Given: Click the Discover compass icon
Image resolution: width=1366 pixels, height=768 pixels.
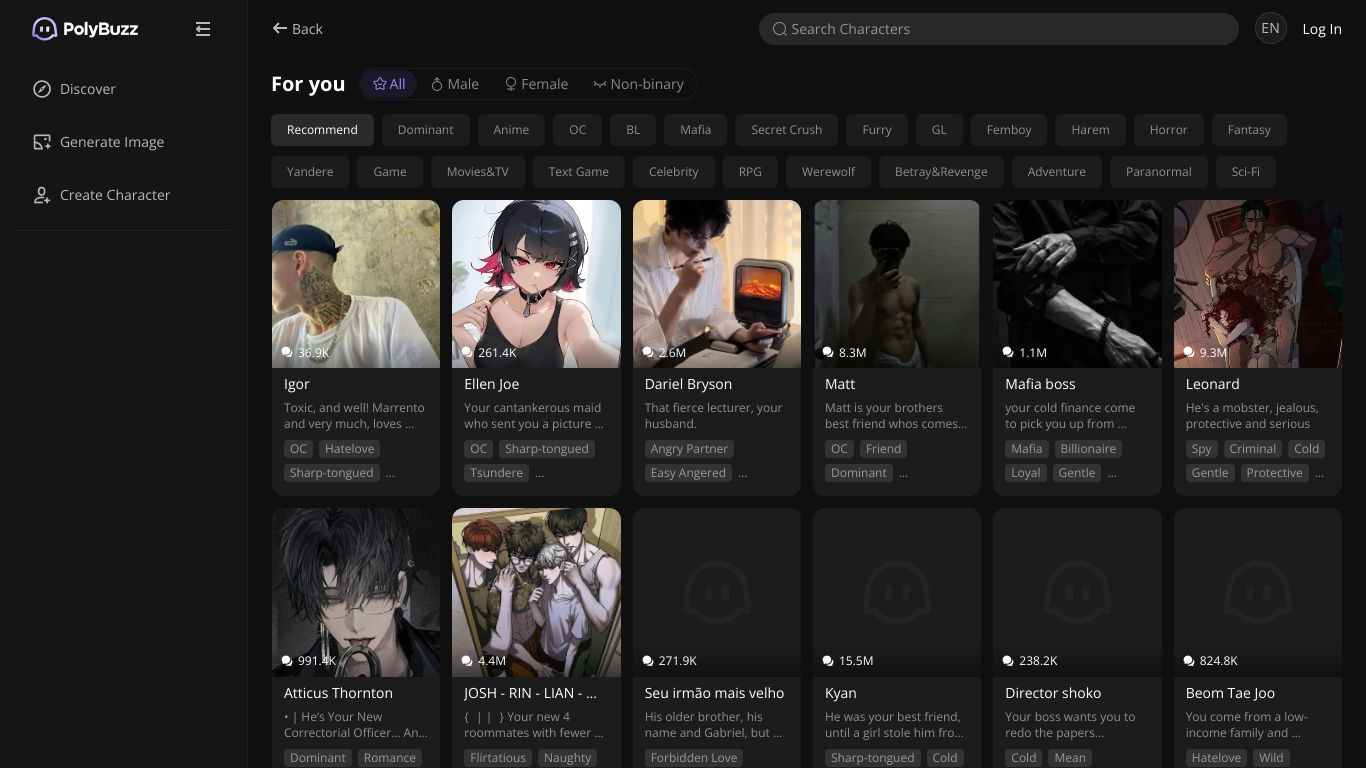Looking at the screenshot, I should tap(42, 89).
